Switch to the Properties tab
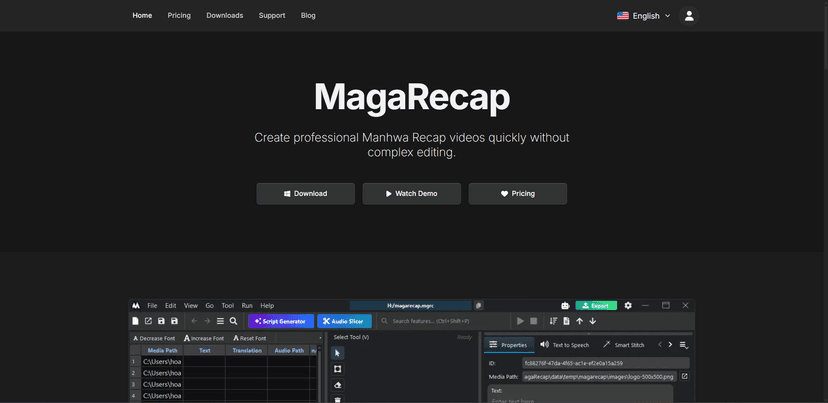The width and height of the screenshot is (828, 403). pos(509,345)
